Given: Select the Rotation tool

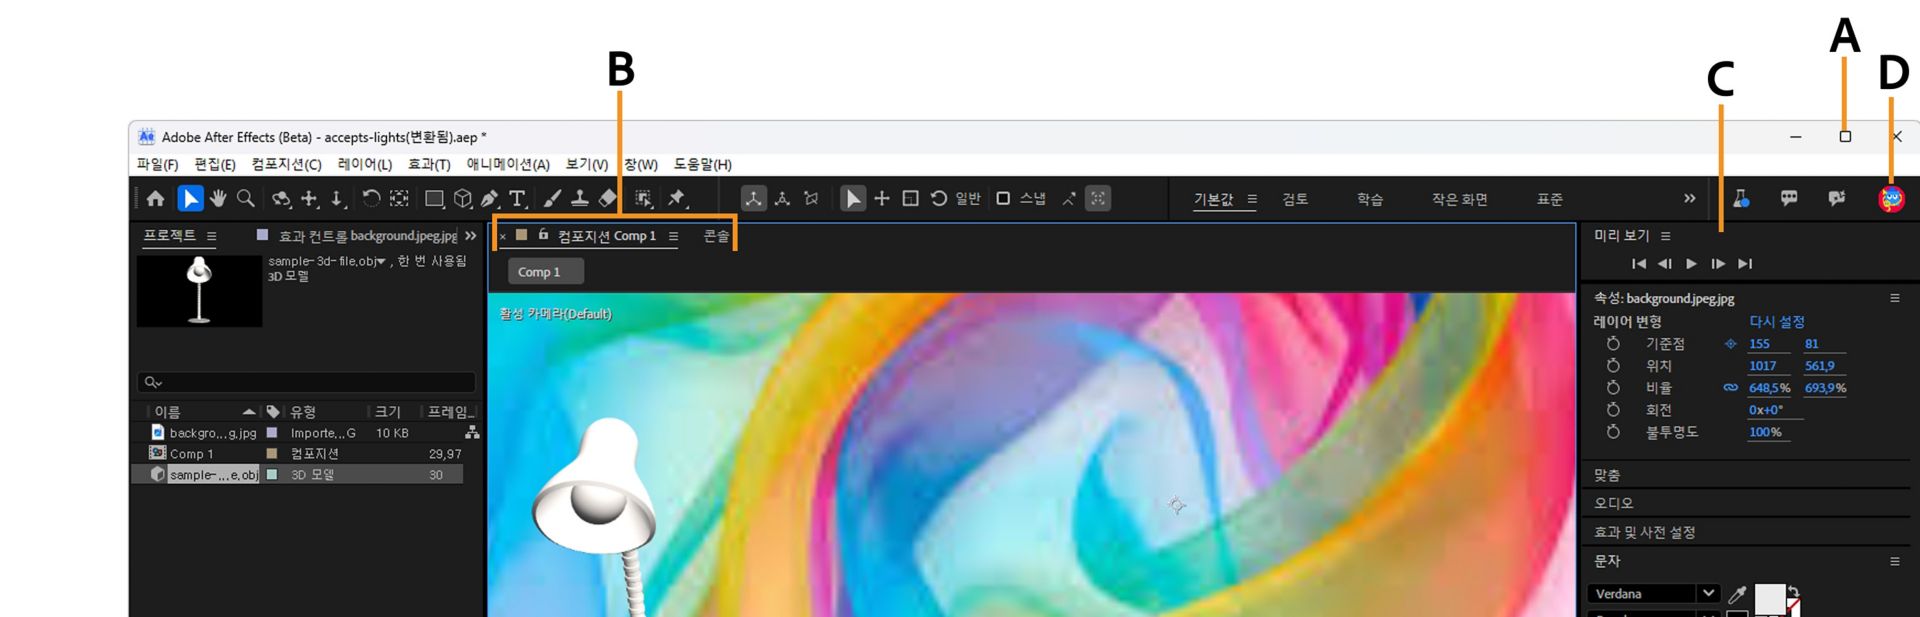Looking at the screenshot, I should pyautogui.click(x=371, y=198).
